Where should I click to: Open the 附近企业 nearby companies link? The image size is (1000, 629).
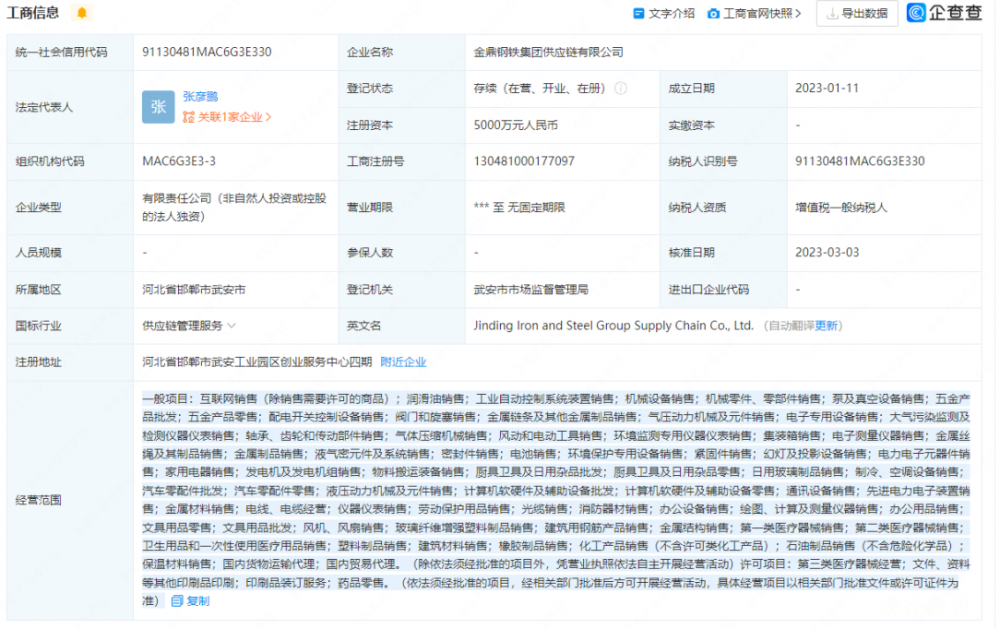point(403,362)
